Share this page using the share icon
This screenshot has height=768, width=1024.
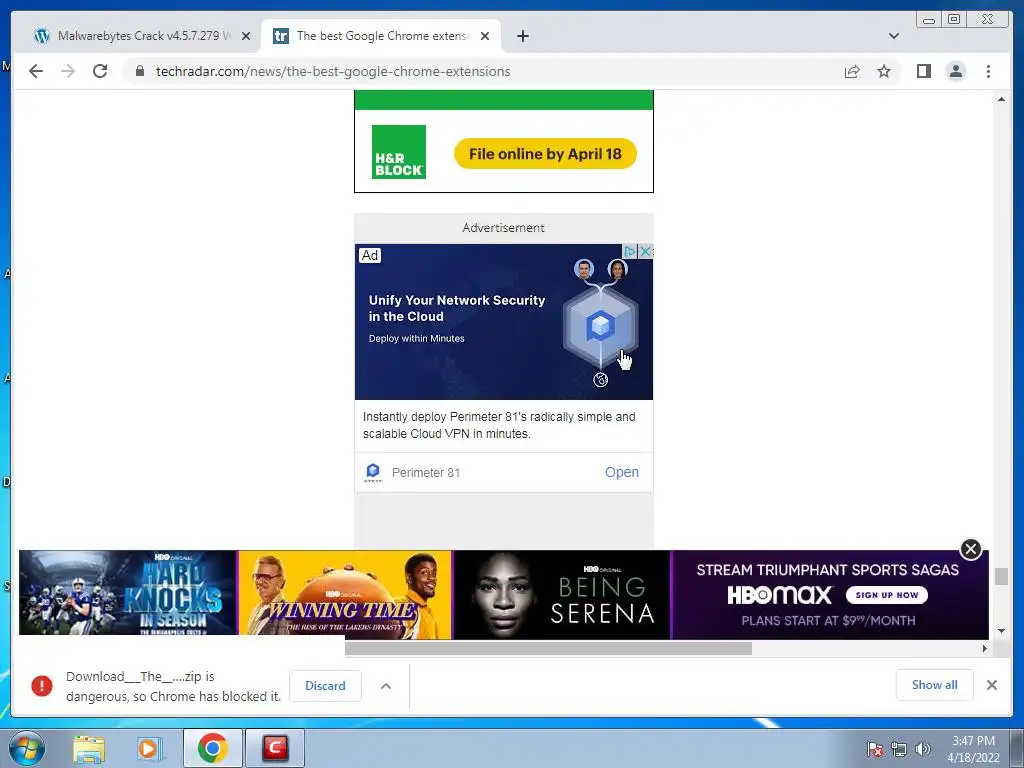click(852, 71)
